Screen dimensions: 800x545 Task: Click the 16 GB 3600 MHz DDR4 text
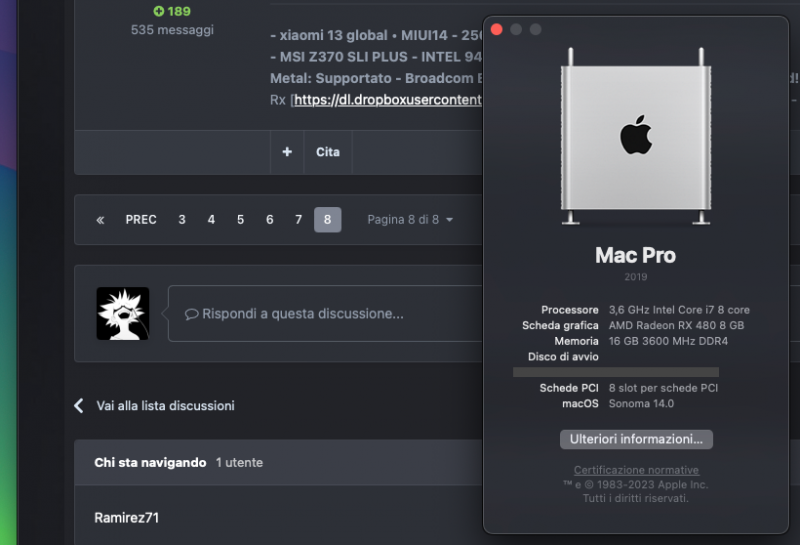668,341
